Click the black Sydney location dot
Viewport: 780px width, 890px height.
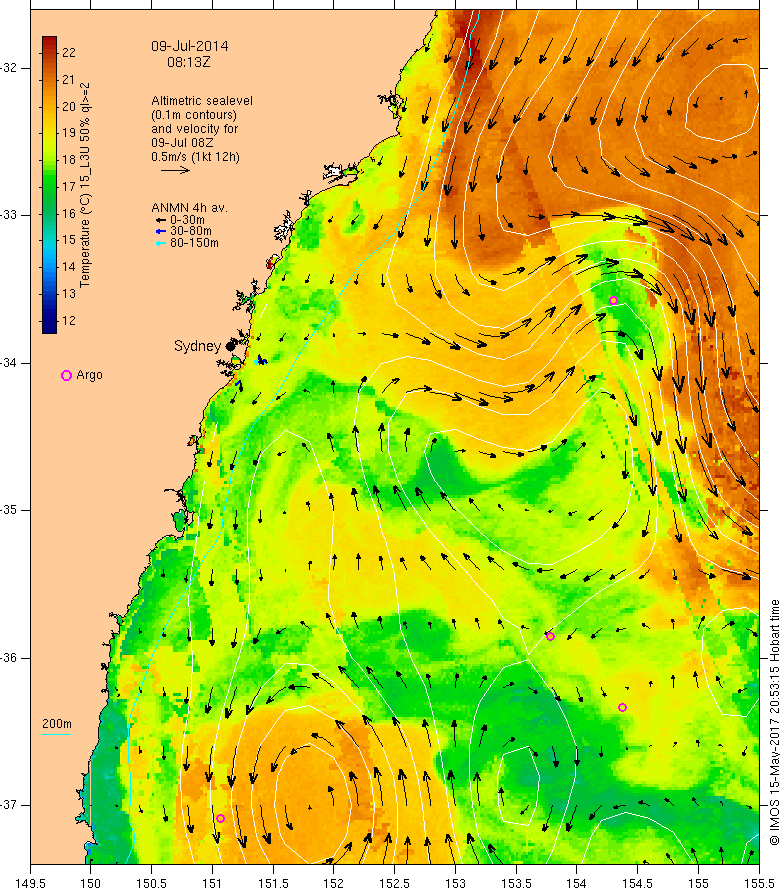(230, 346)
